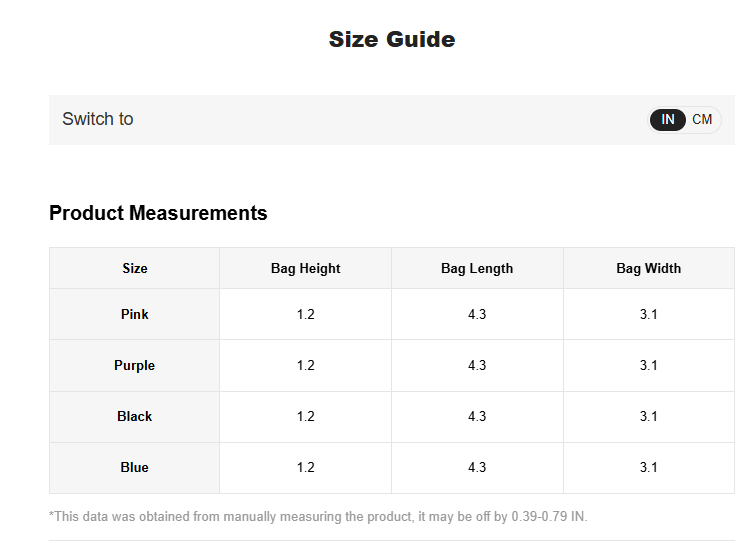Select the Bag Width column header
Screen dimensions: 746x544
click(x=648, y=268)
